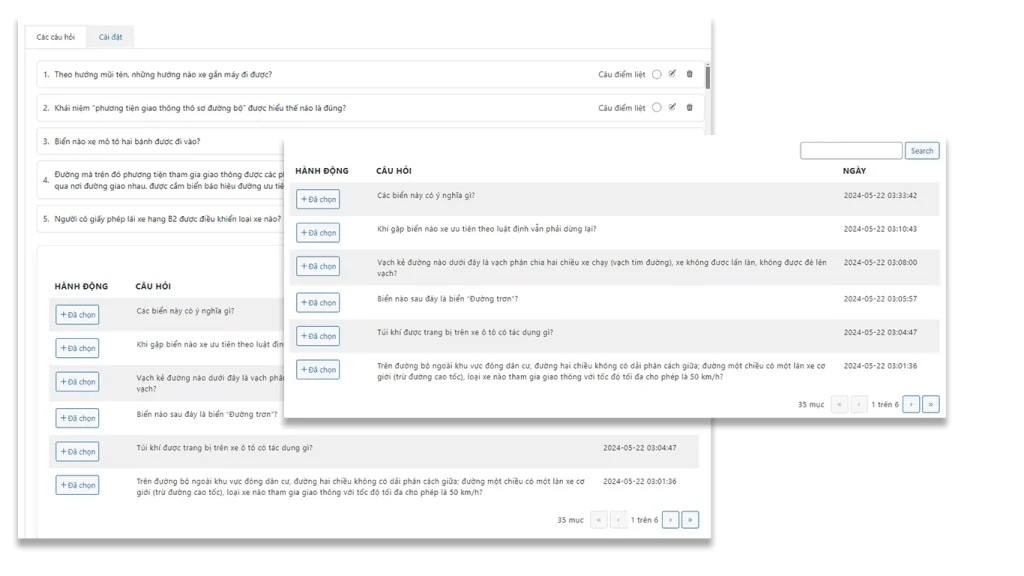Edit question 1 using the pencil icon

tap(672, 74)
